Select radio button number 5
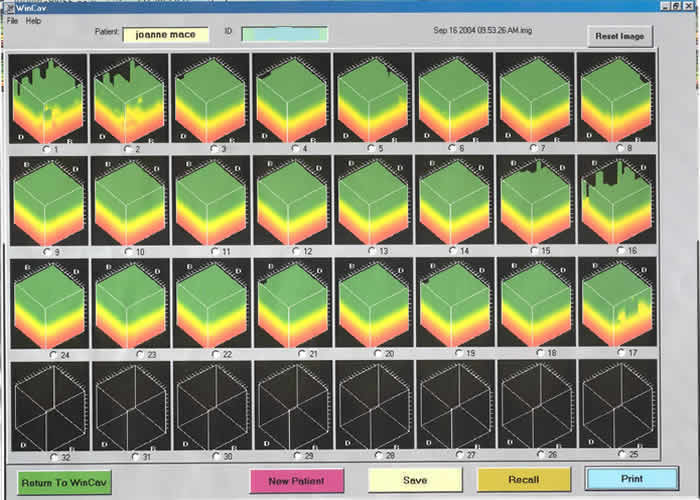This screenshot has height=500, width=700. tap(371, 148)
